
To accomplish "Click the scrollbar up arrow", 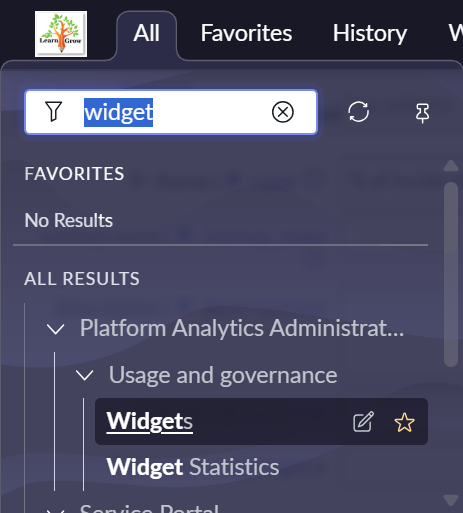I will (451, 166).
